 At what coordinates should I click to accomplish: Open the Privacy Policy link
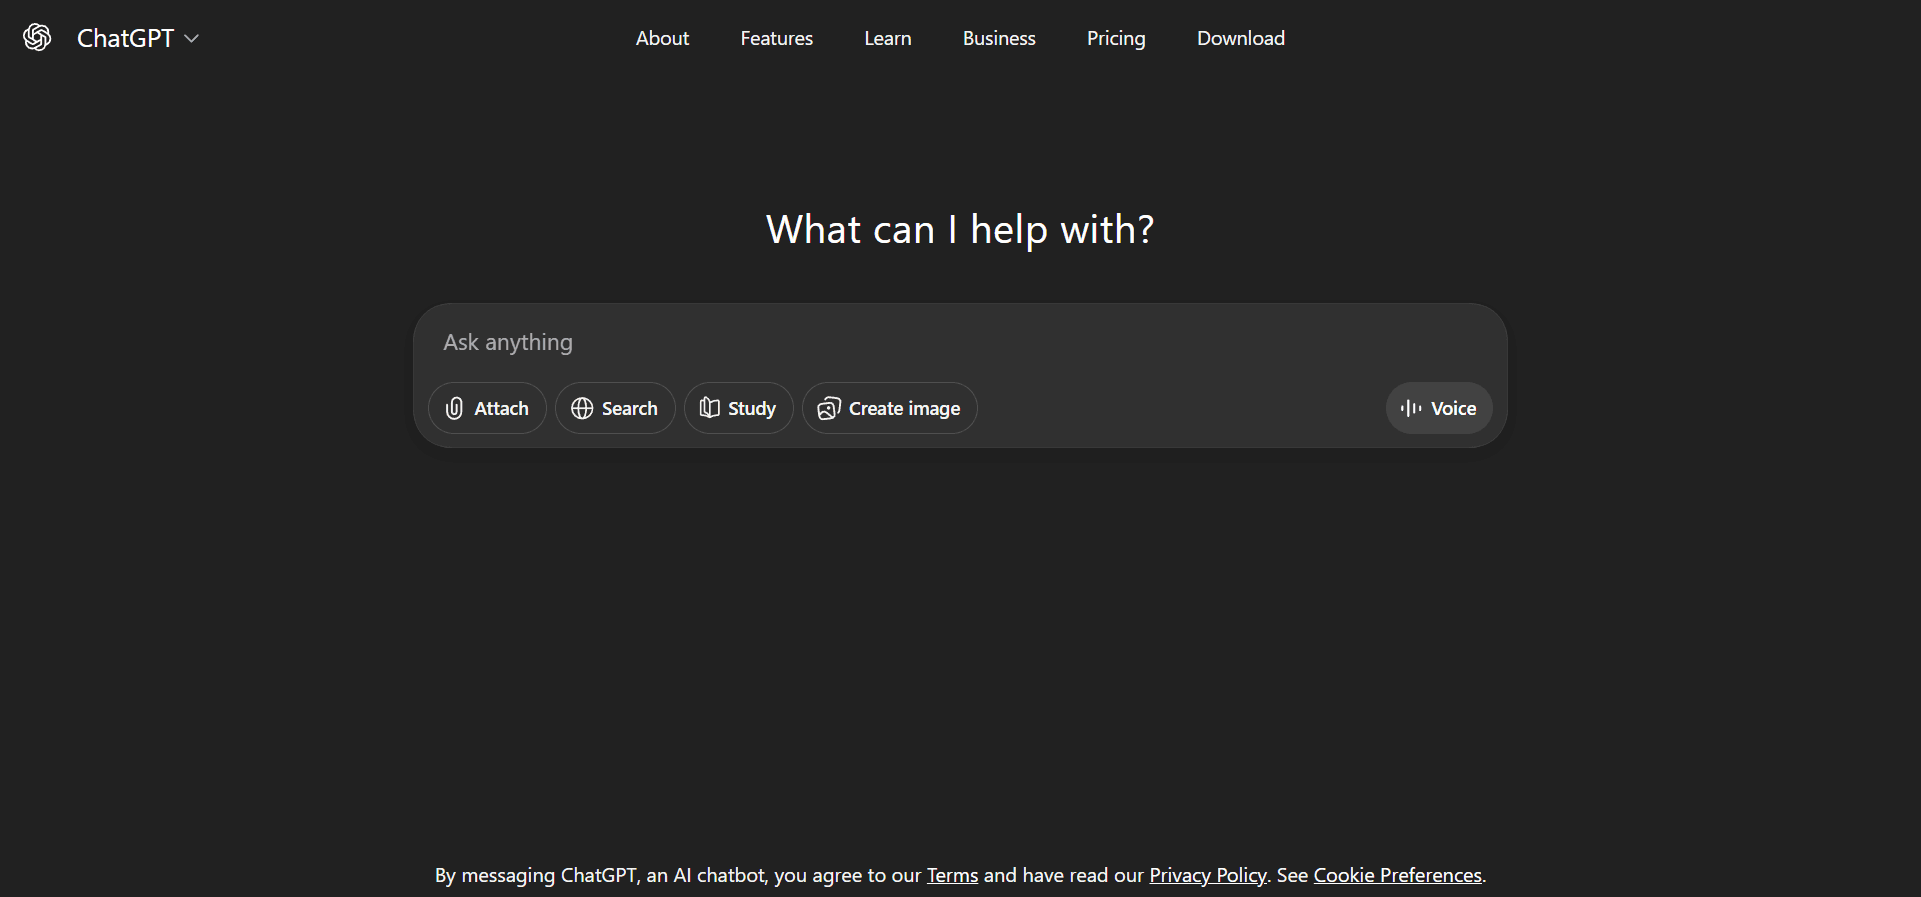(1207, 875)
